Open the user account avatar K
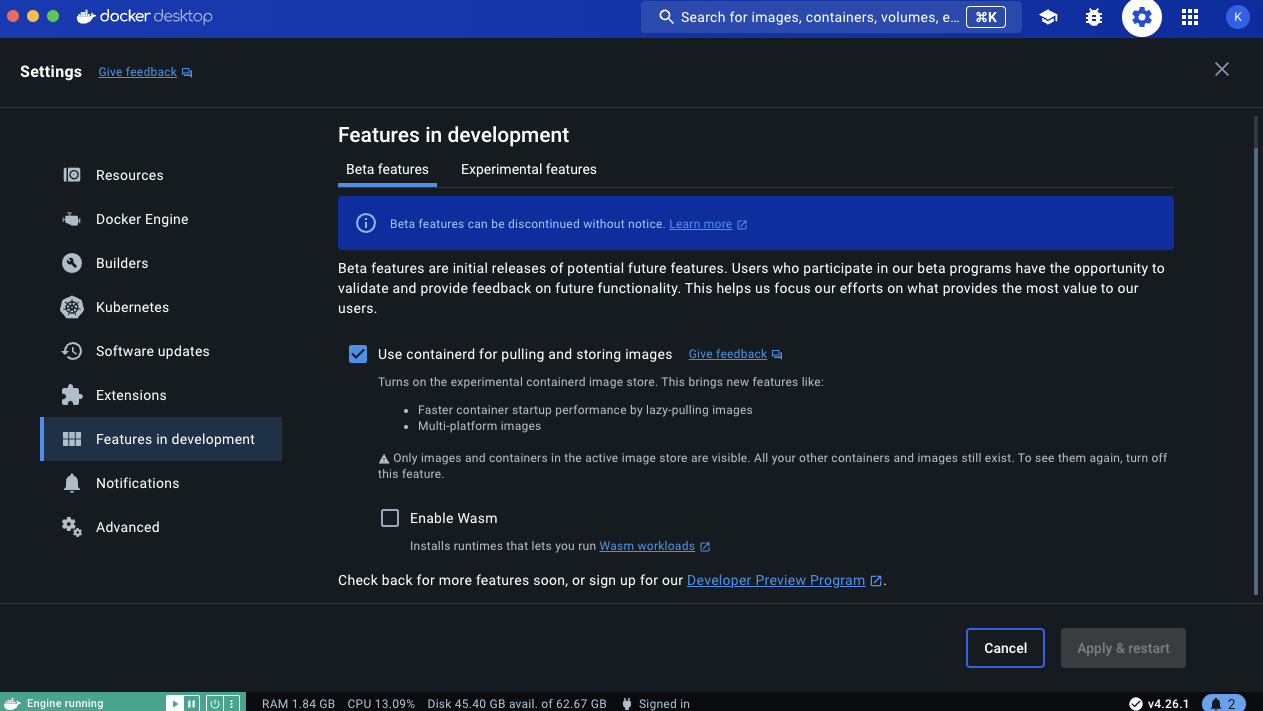This screenshot has height=711, width=1263. click(1237, 17)
